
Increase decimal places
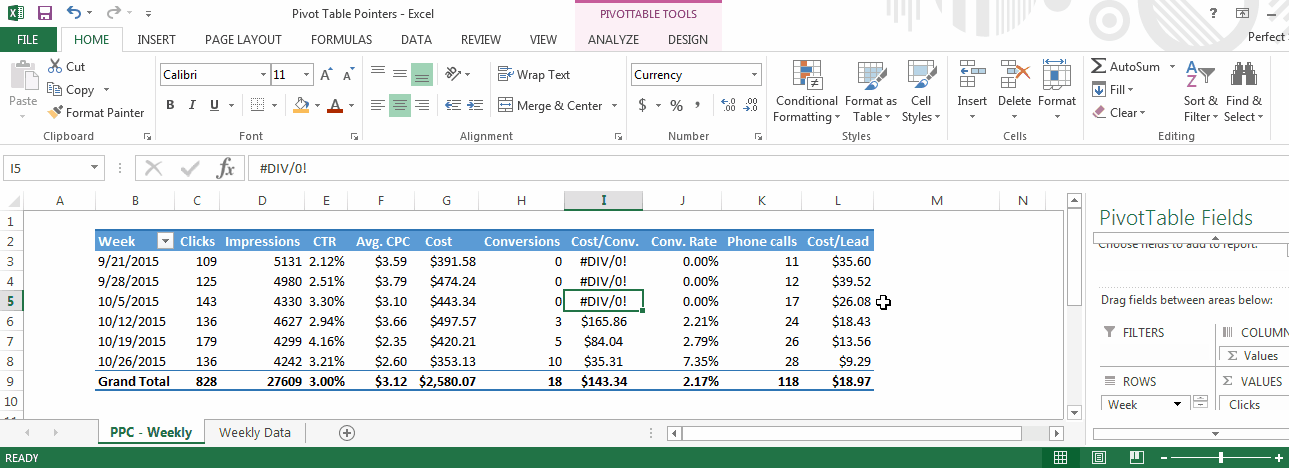[x=728, y=105]
